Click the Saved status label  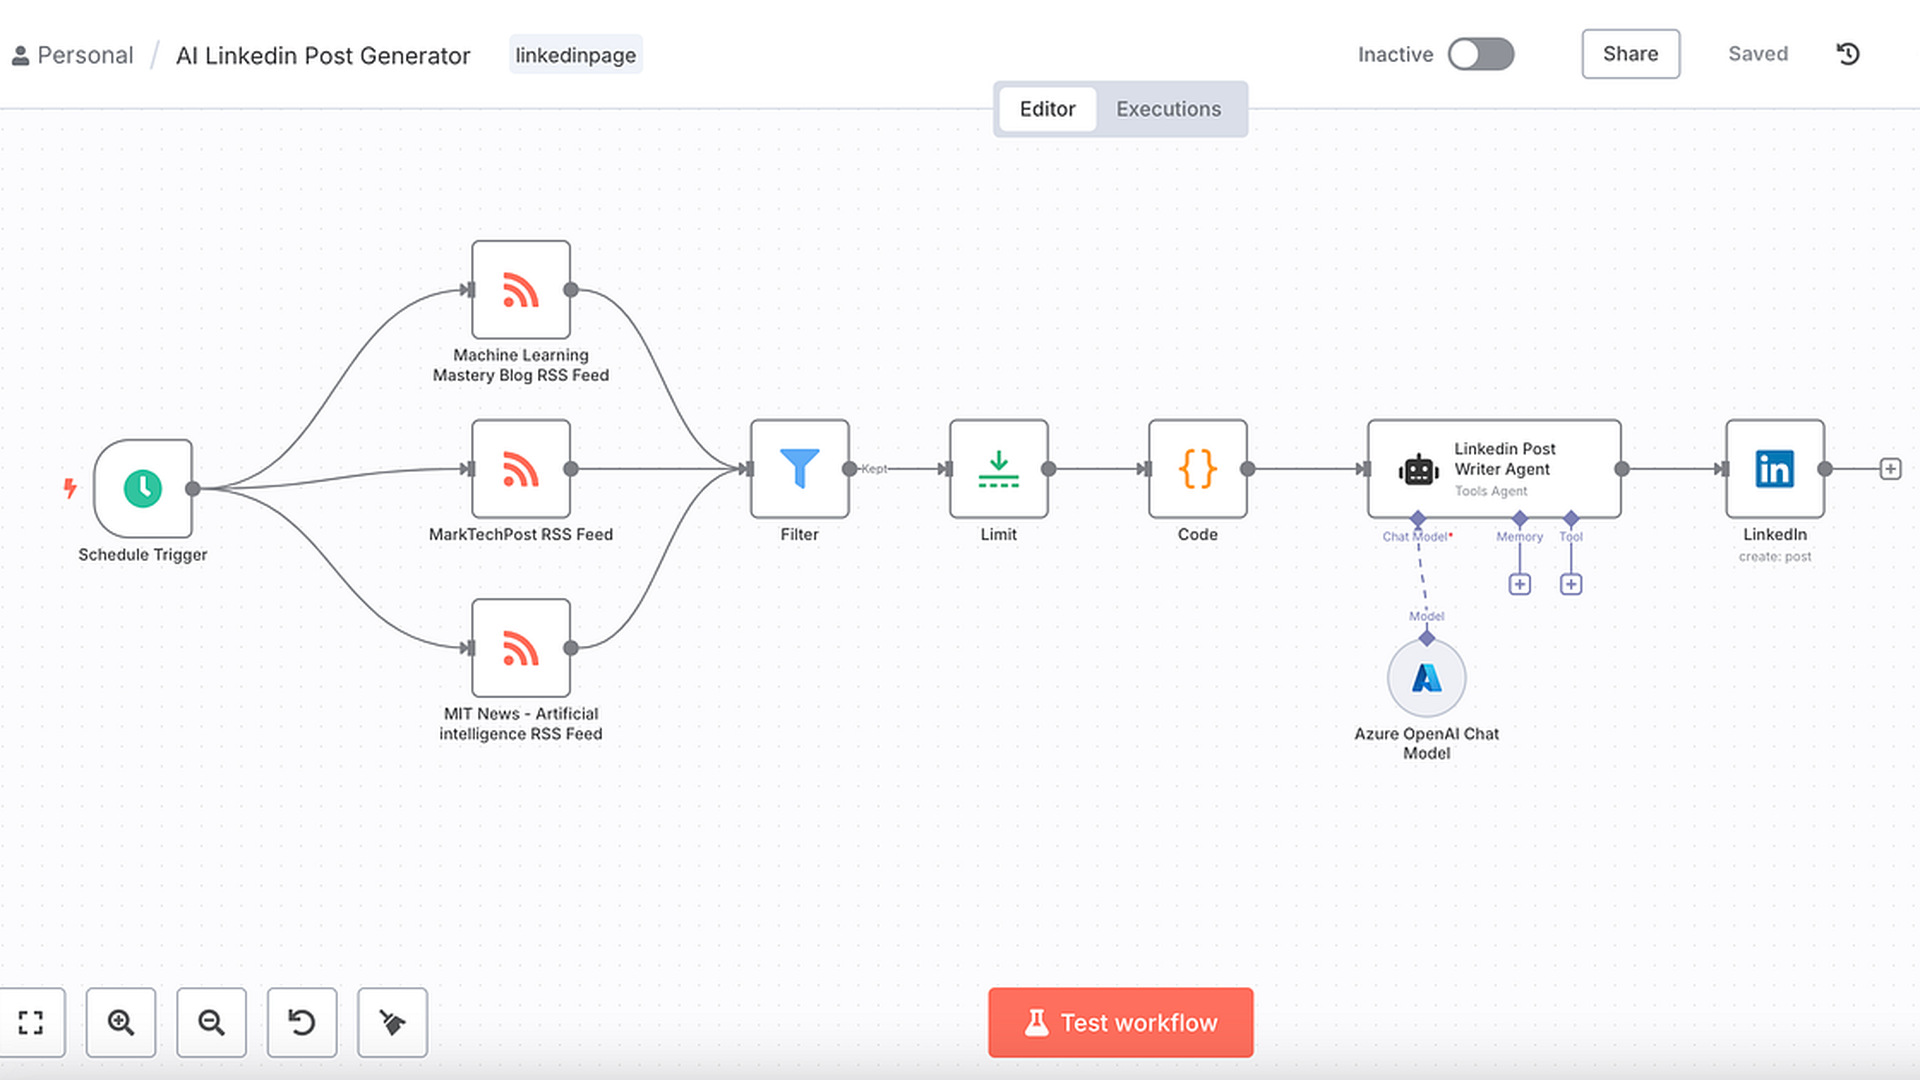[1758, 54]
